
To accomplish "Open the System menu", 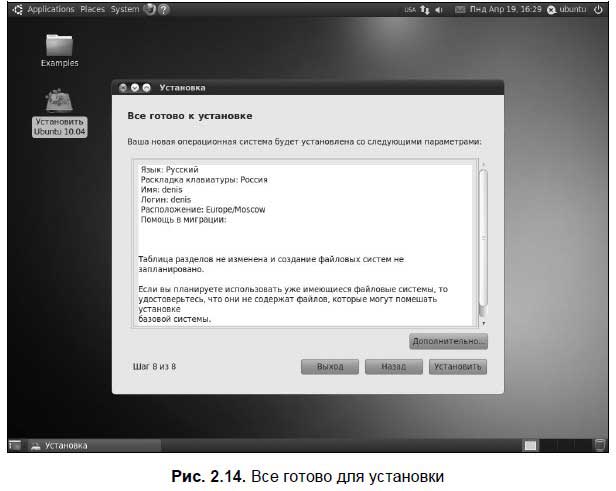I will (x=125, y=9).
